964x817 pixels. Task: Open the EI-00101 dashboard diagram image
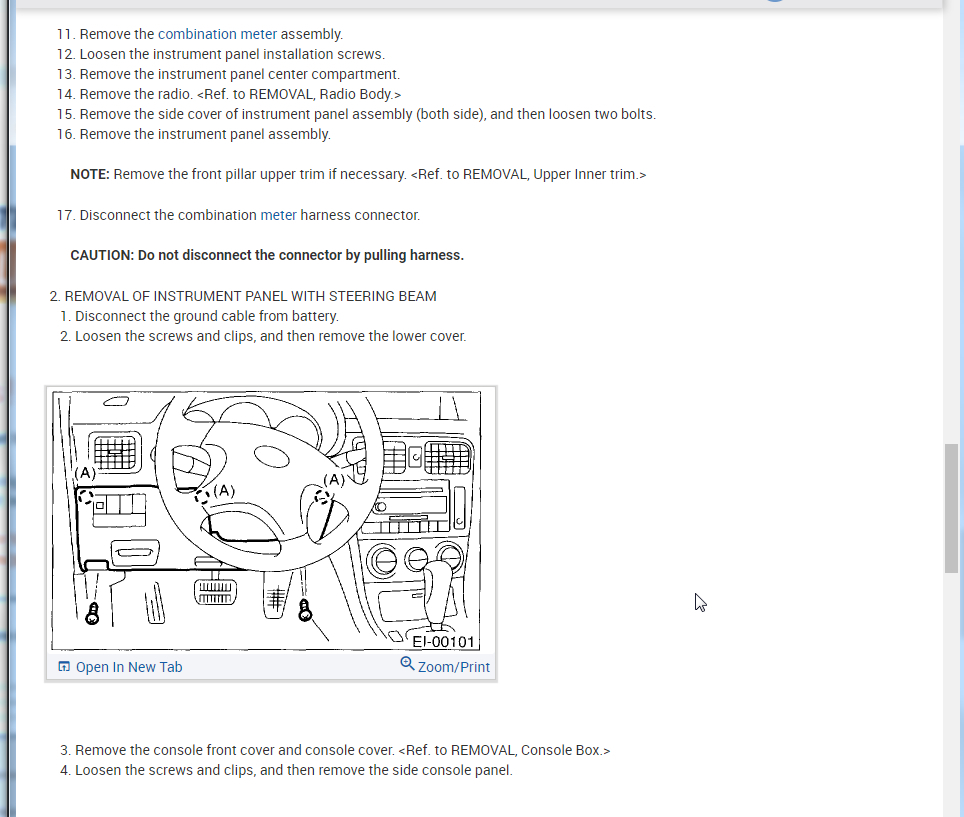(x=266, y=520)
